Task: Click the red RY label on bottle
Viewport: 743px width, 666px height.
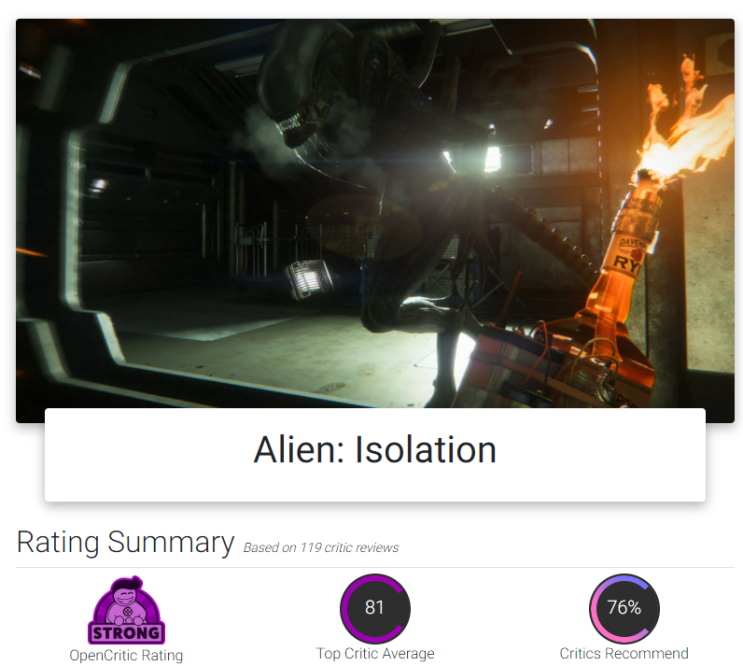Action: (x=628, y=263)
